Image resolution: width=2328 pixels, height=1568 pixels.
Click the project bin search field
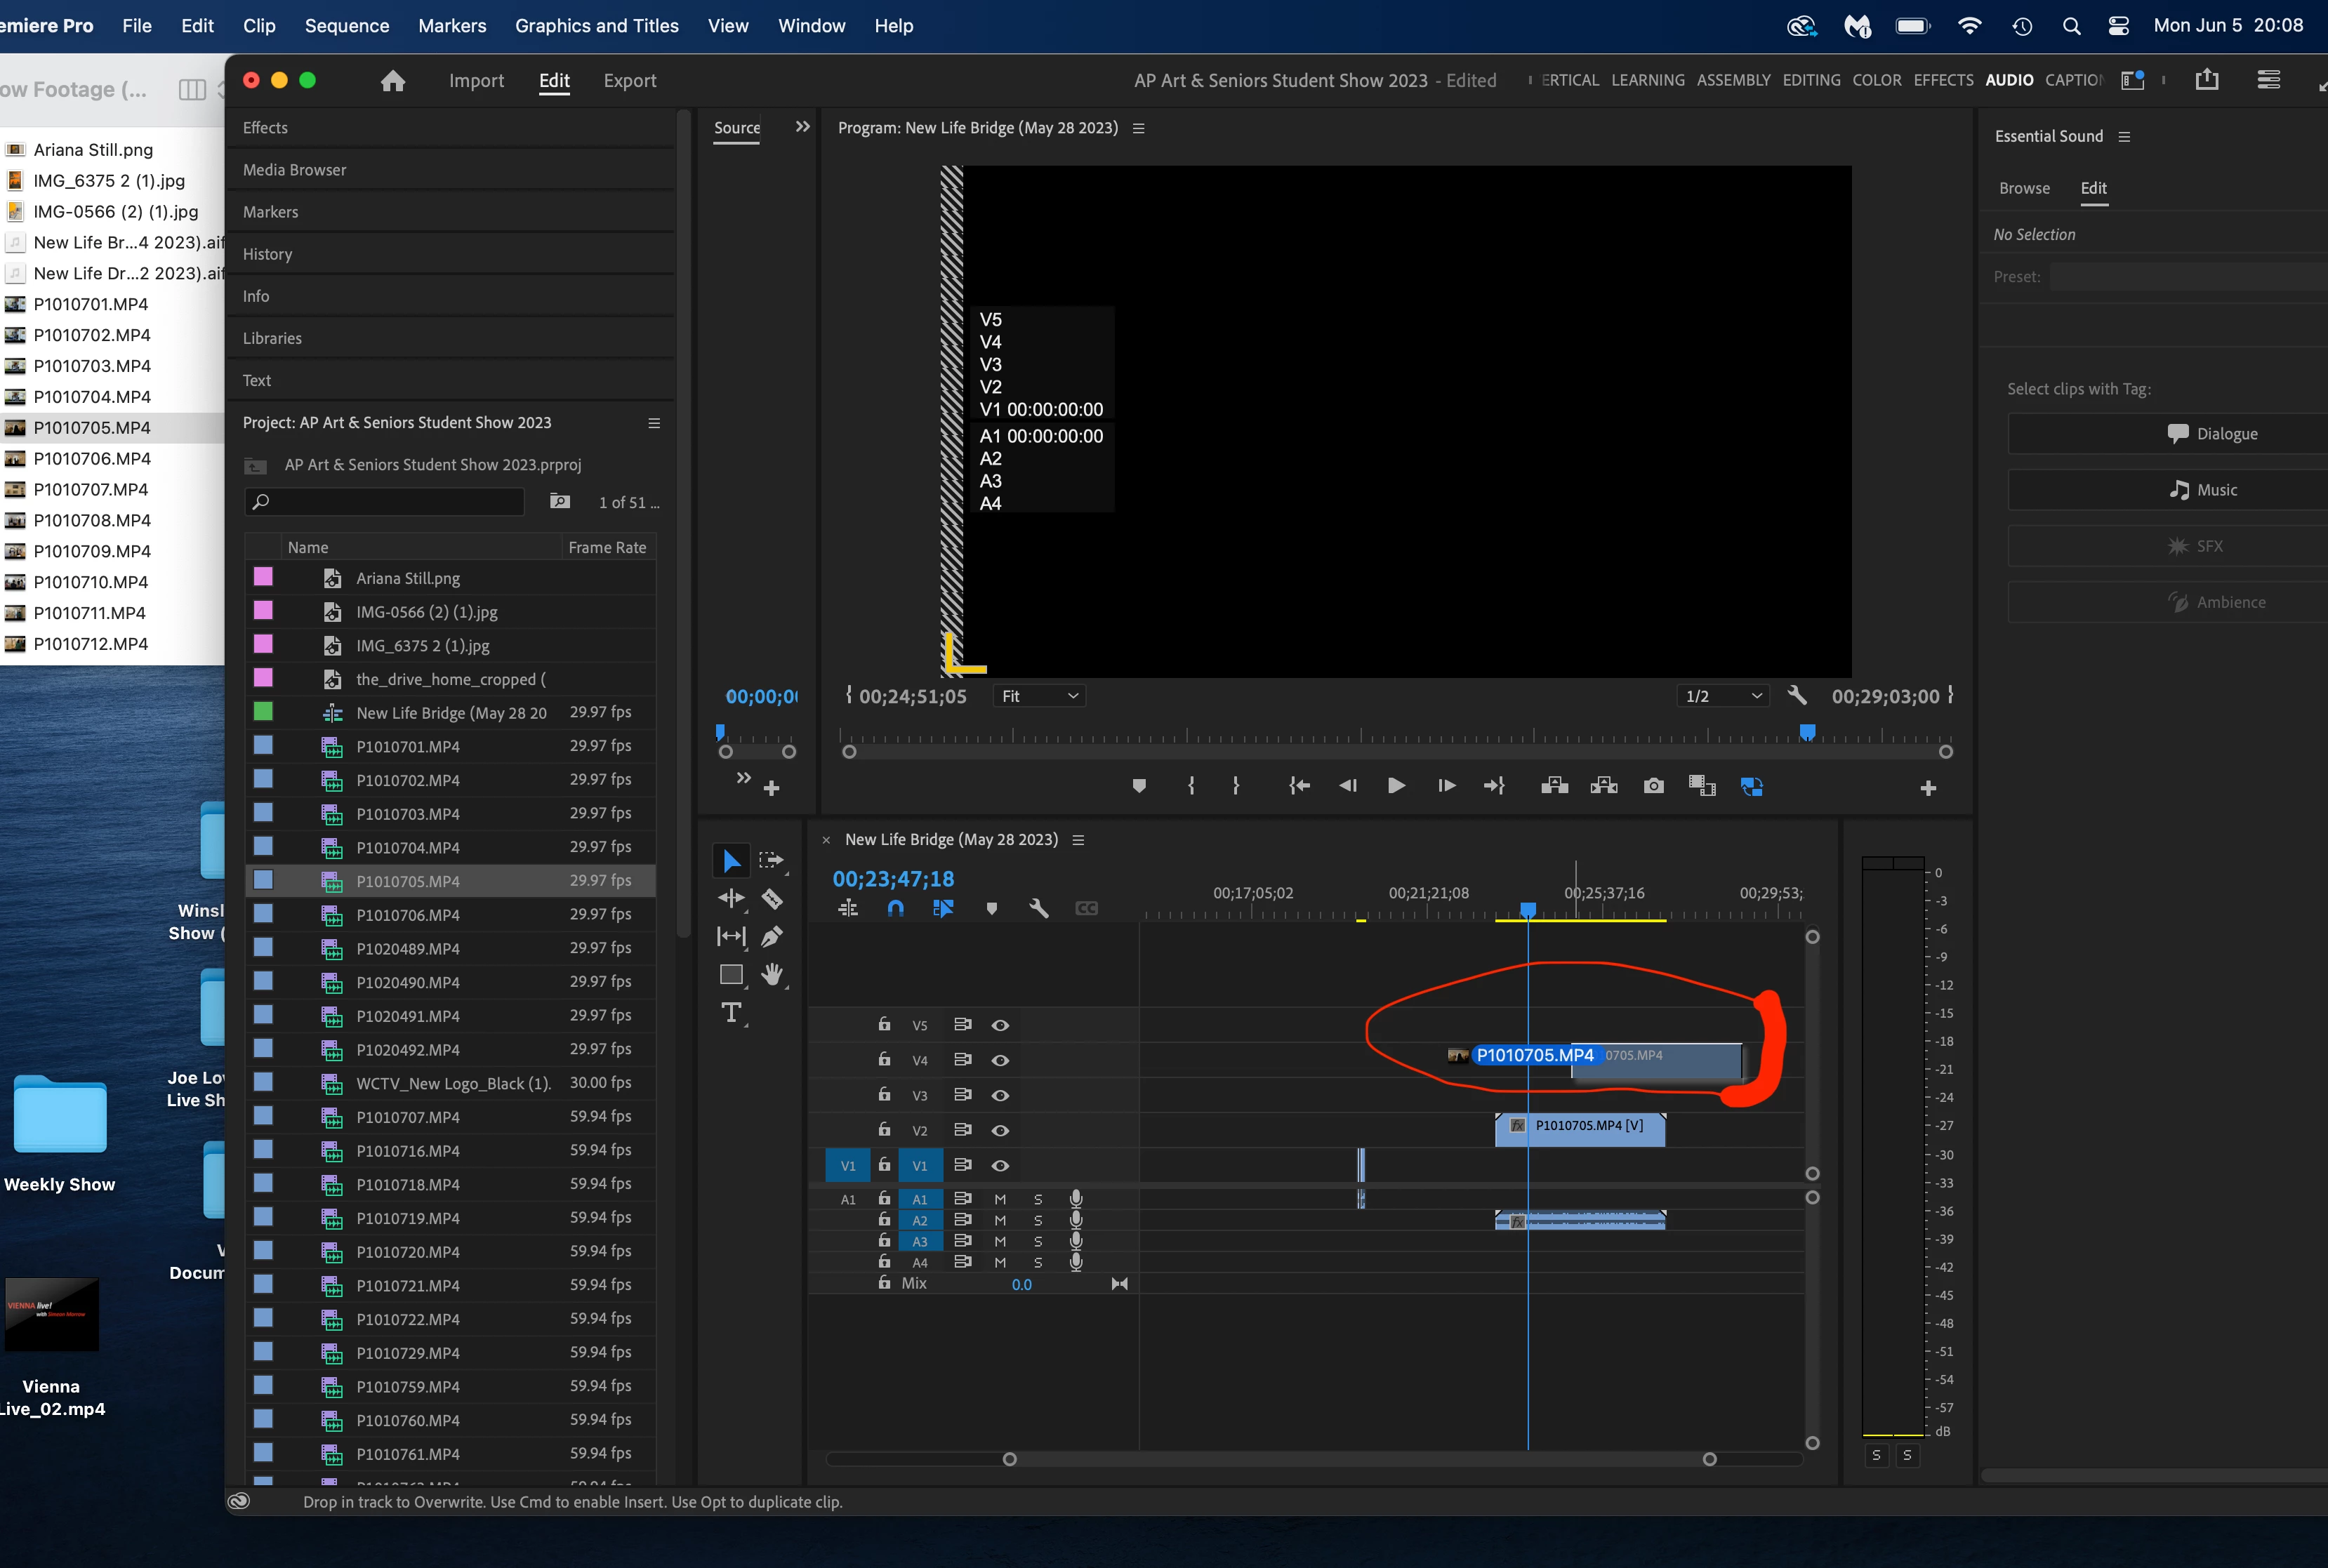pyautogui.click(x=385, y=502)
